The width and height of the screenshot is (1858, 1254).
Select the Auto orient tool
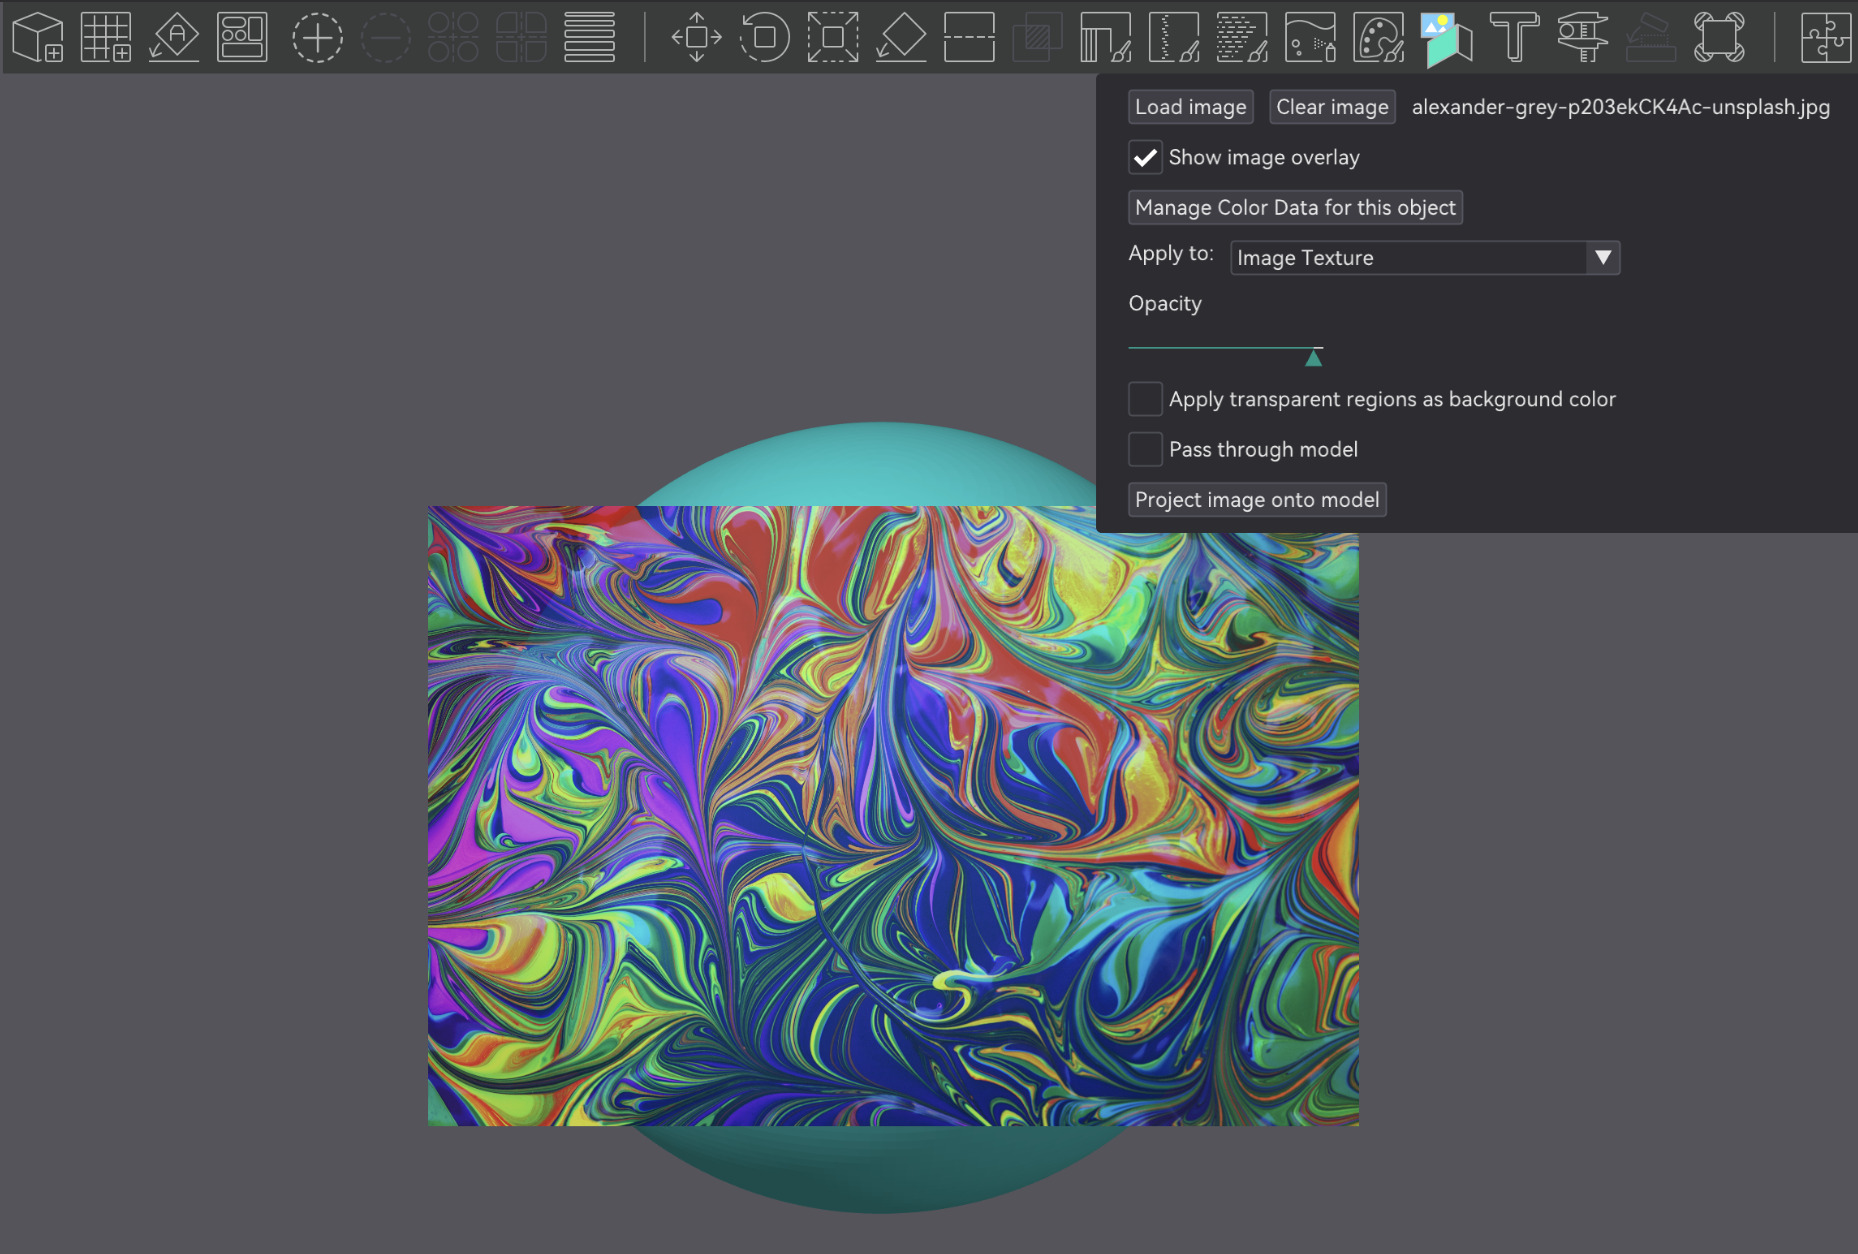click(x=174, y=37)
